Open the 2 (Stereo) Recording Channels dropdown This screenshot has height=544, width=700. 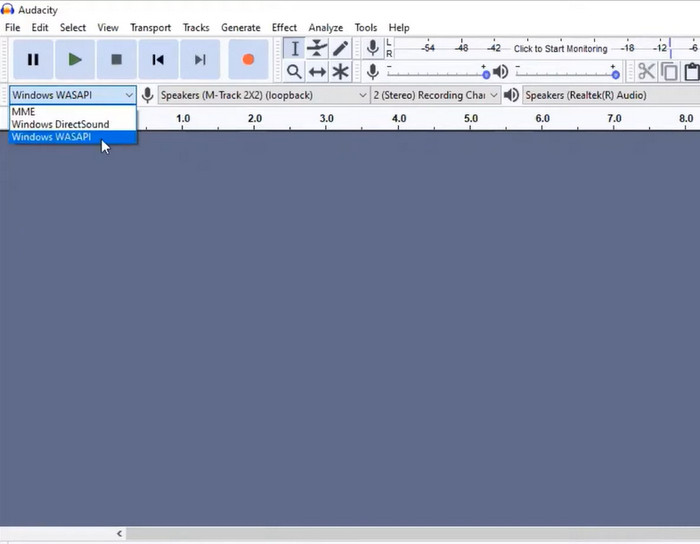coord(435,95)
